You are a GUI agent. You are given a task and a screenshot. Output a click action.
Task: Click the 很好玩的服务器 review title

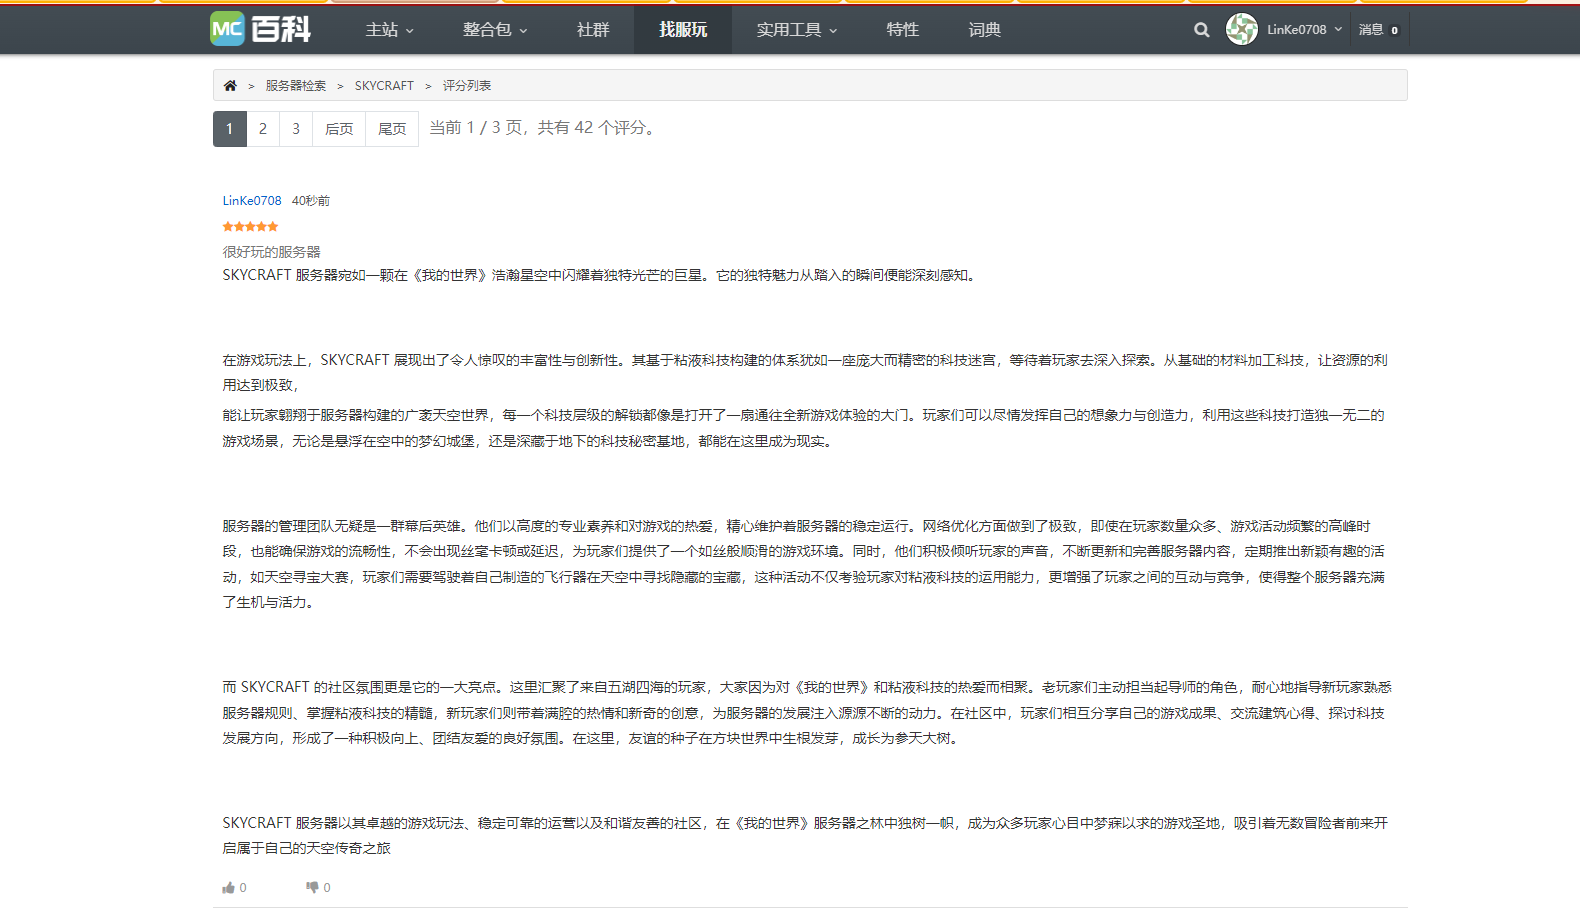(271, 252)
